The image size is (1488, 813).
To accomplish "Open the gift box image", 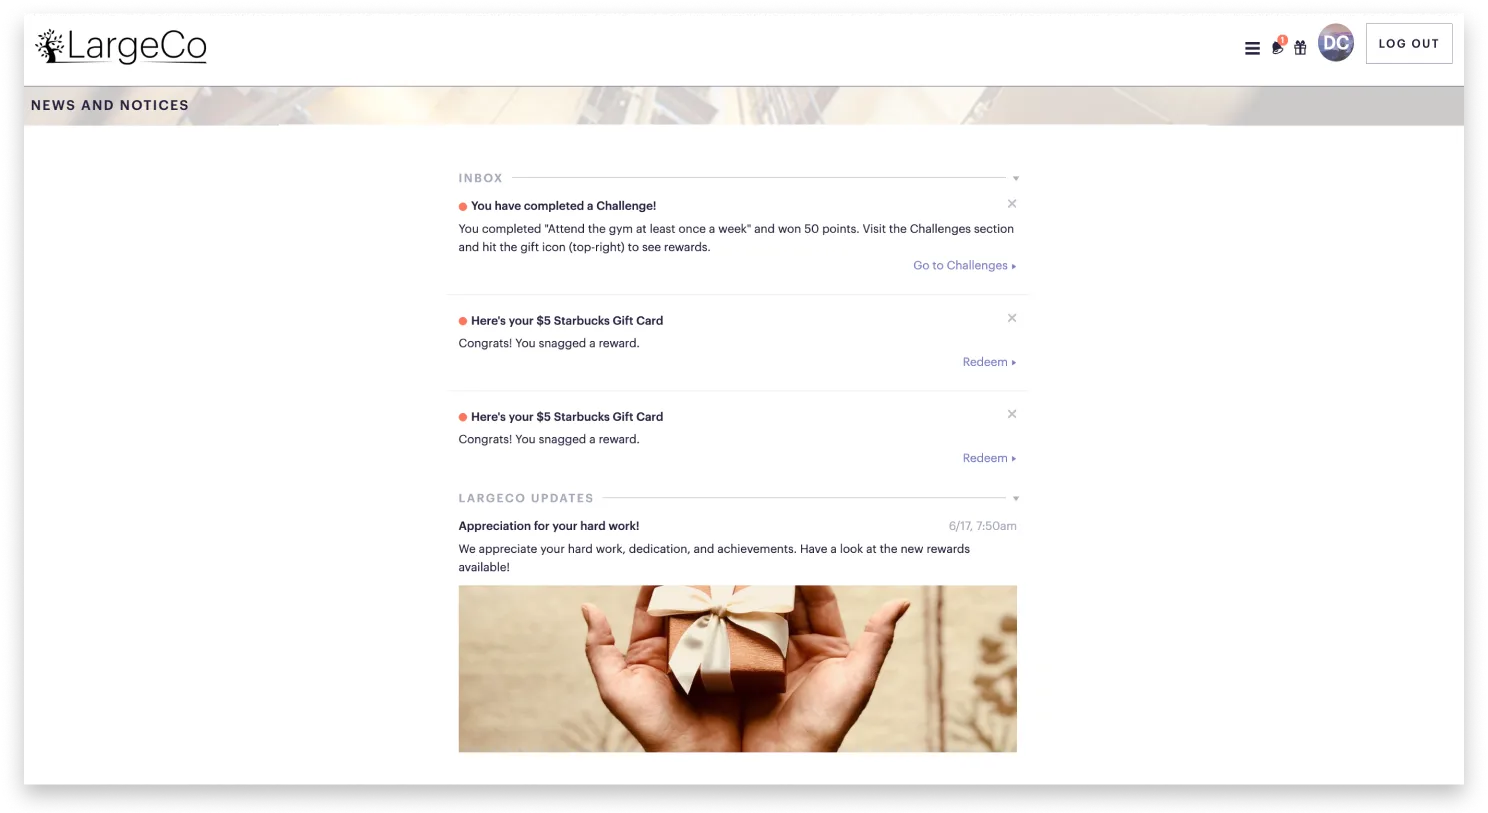I will pyautogui.click(x=738, y=669).
